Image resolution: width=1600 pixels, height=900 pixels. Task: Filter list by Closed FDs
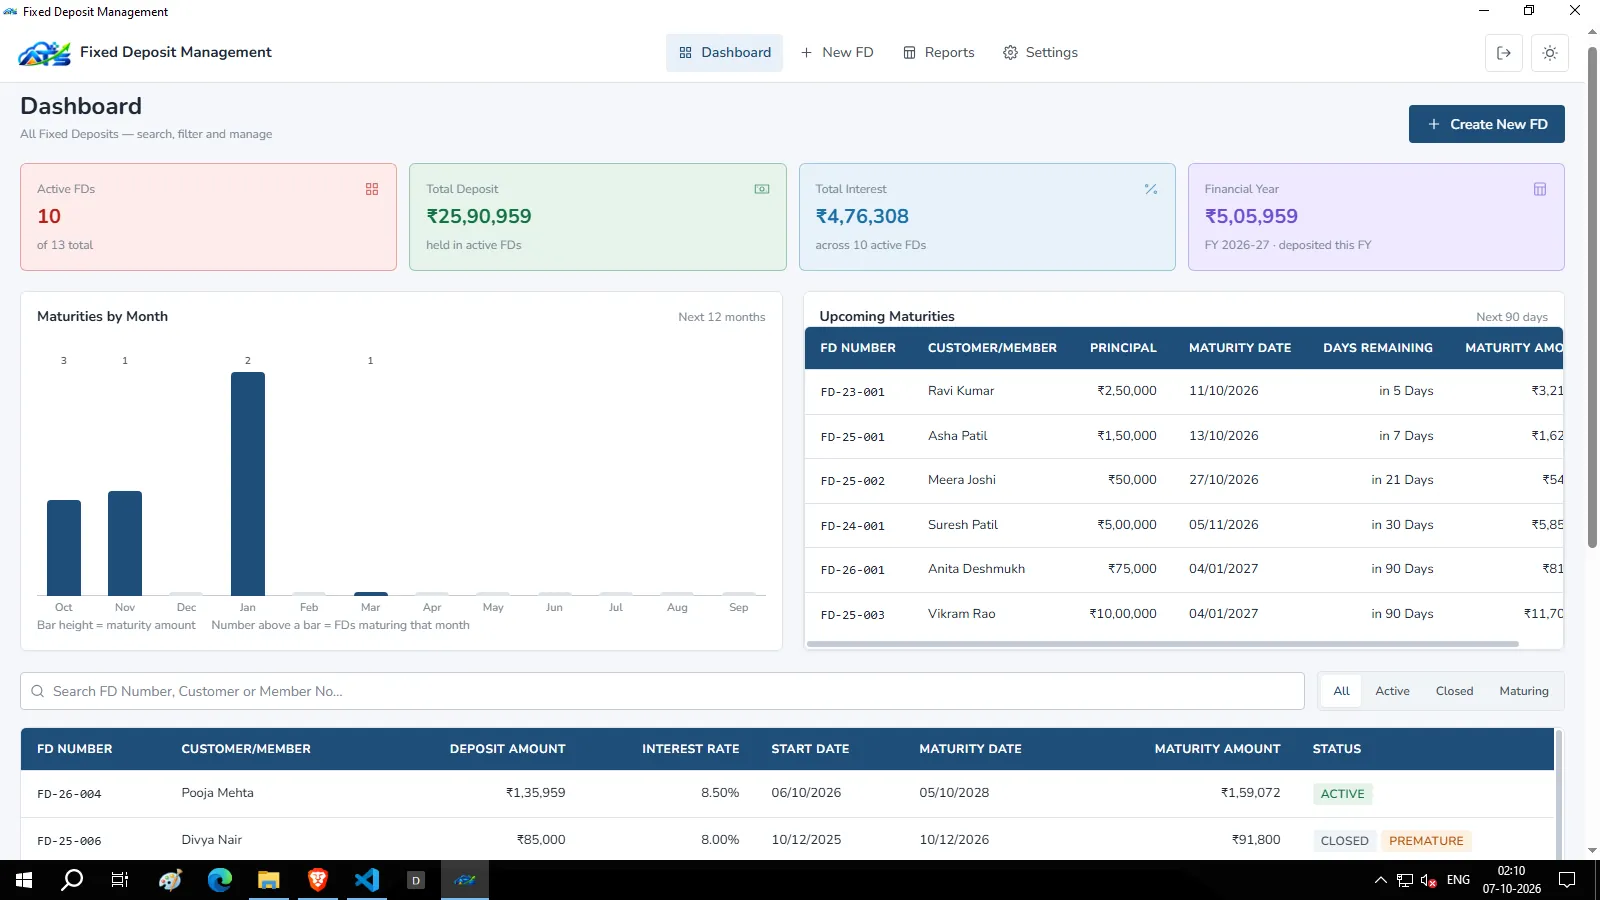coord(1454,691)
